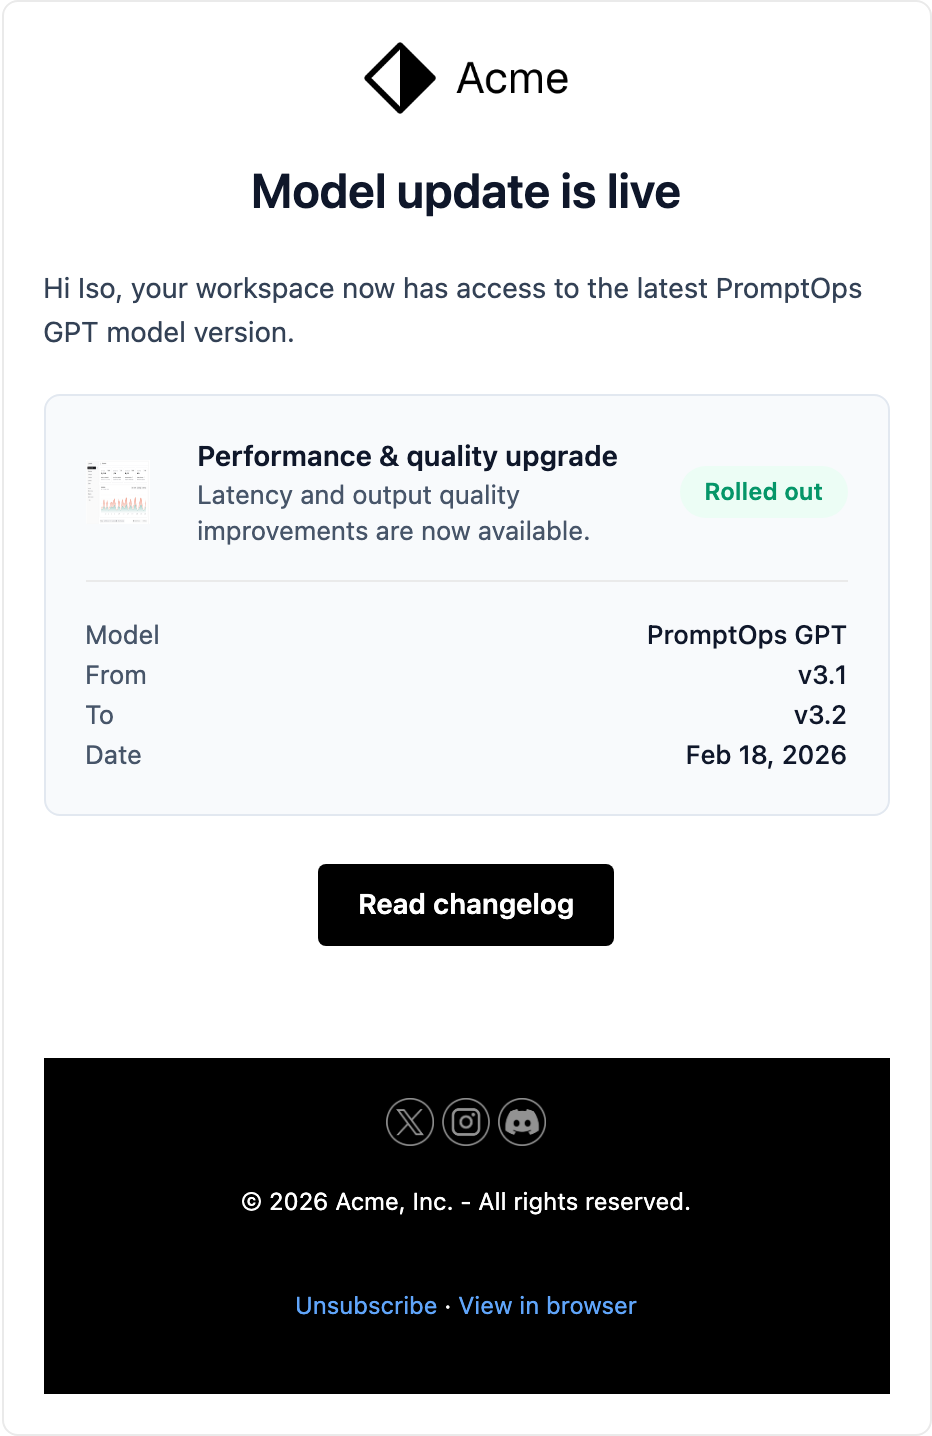Open the X (Twitter) social icon
932x1436 pixels.
(x=410, y=1122)
